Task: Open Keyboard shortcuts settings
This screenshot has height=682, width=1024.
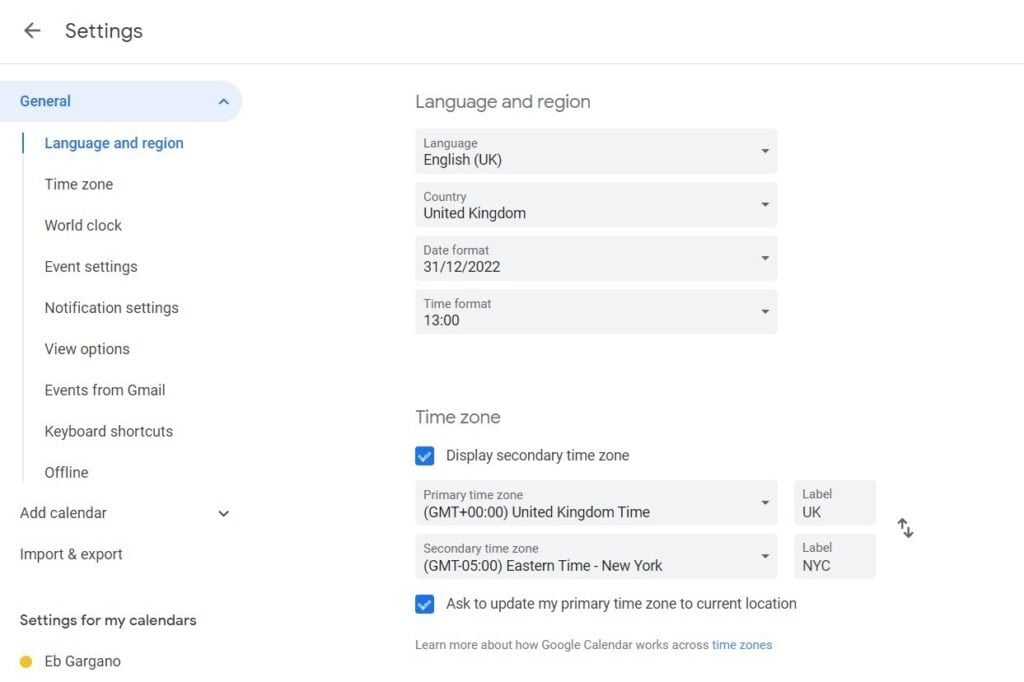Action: tap(108, 431)
